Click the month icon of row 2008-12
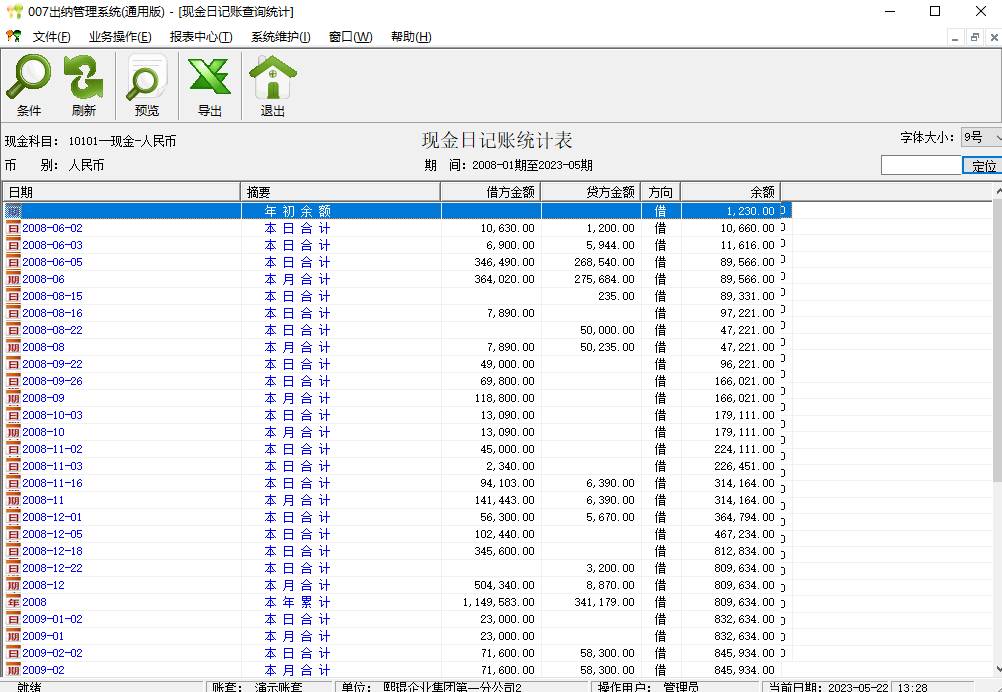The image size is (1002, 692). [x=13, y=585]
